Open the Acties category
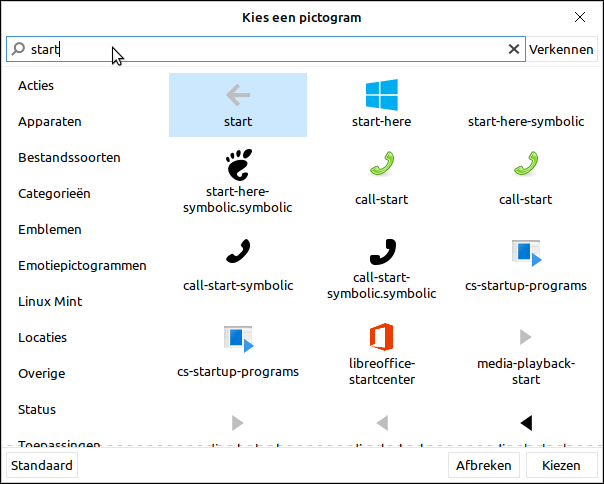 [x=36, y=86]
